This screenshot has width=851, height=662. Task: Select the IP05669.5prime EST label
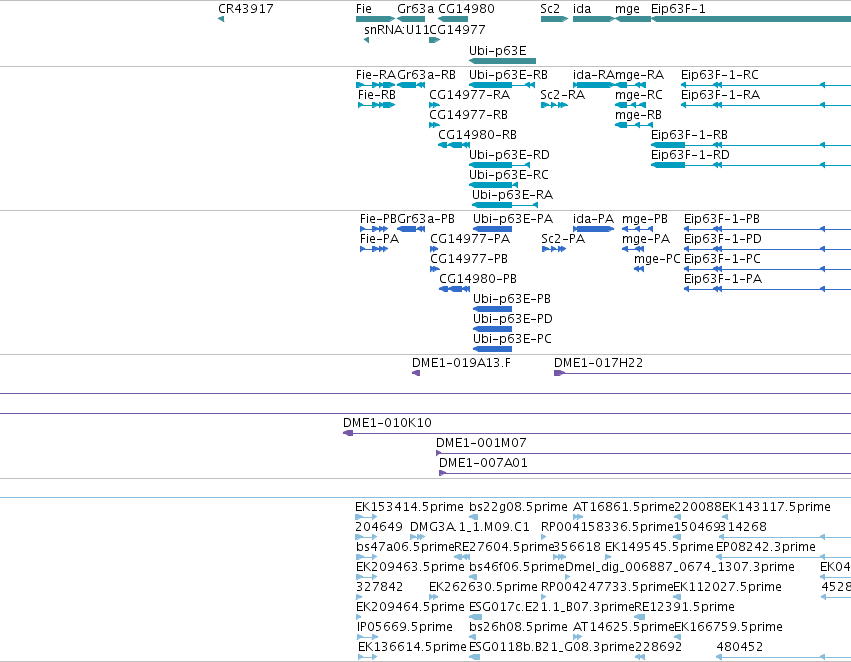404,627
